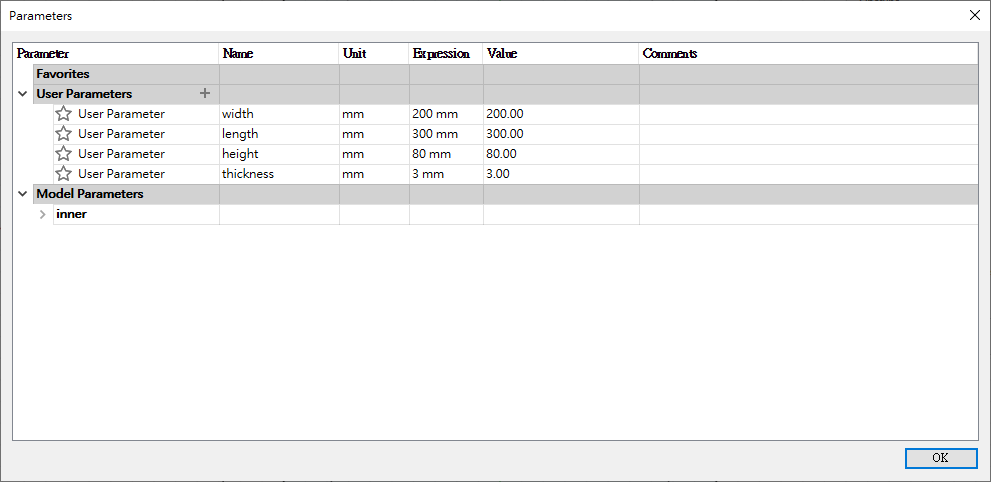Click the Comments column header
The width and height of the screenshot is (991, 482).
tap(670, 53)
